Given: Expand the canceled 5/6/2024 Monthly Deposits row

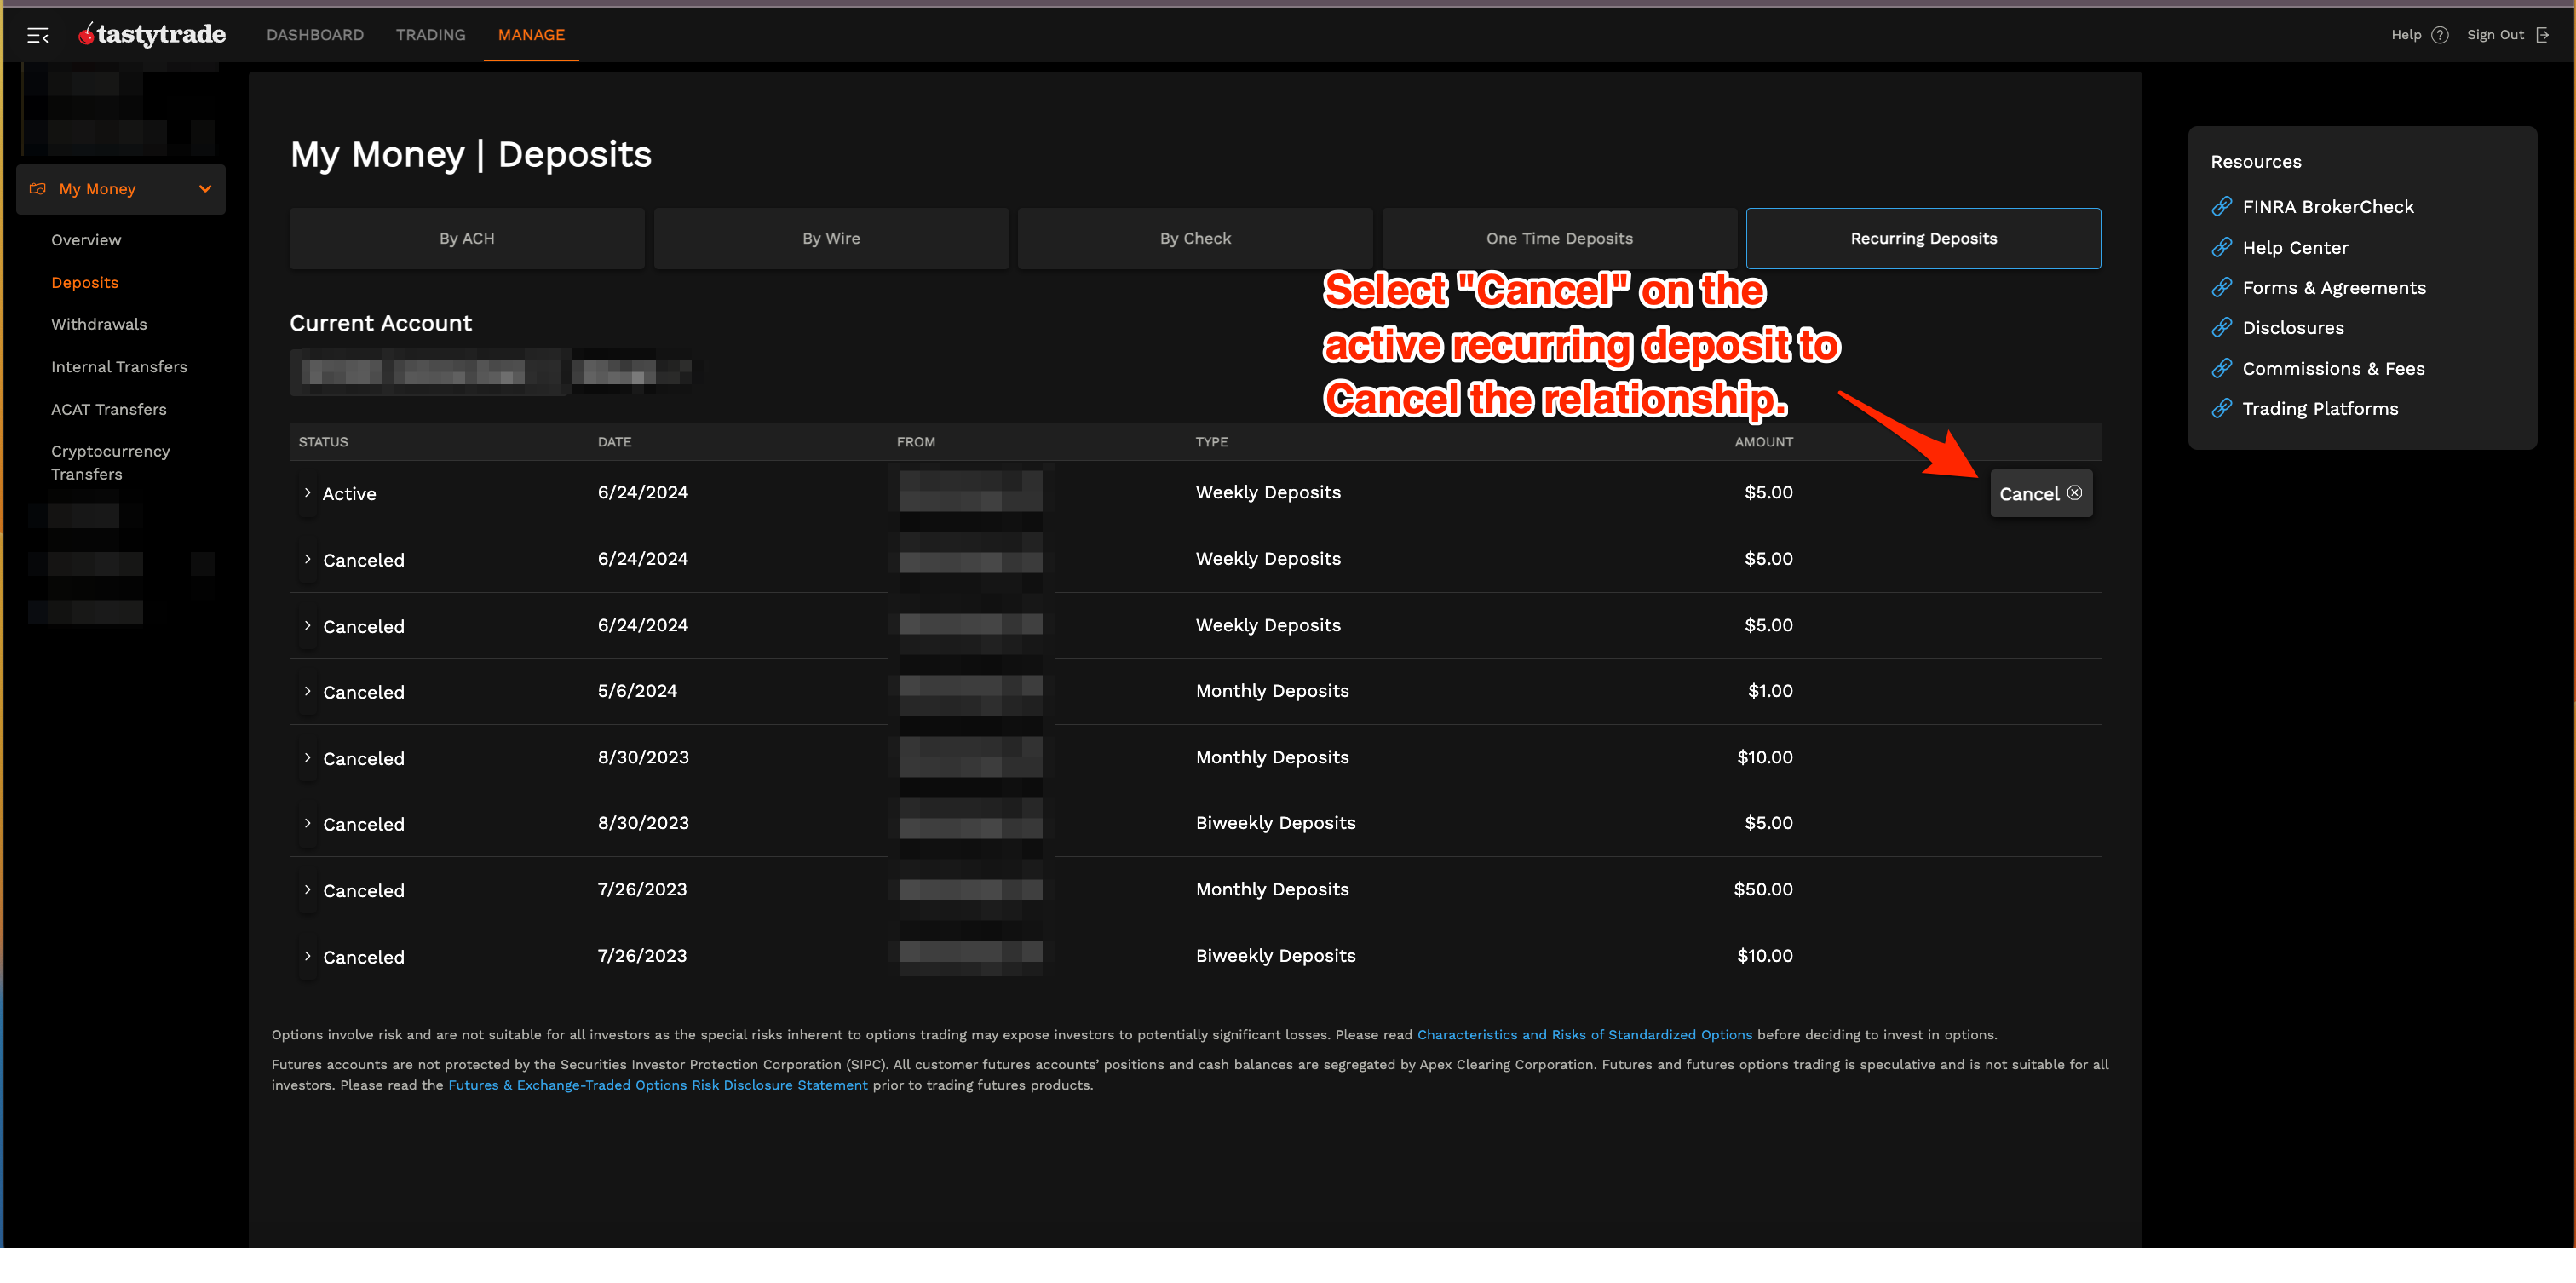Looking at the screenshot, I should click(x=307, y=692).
